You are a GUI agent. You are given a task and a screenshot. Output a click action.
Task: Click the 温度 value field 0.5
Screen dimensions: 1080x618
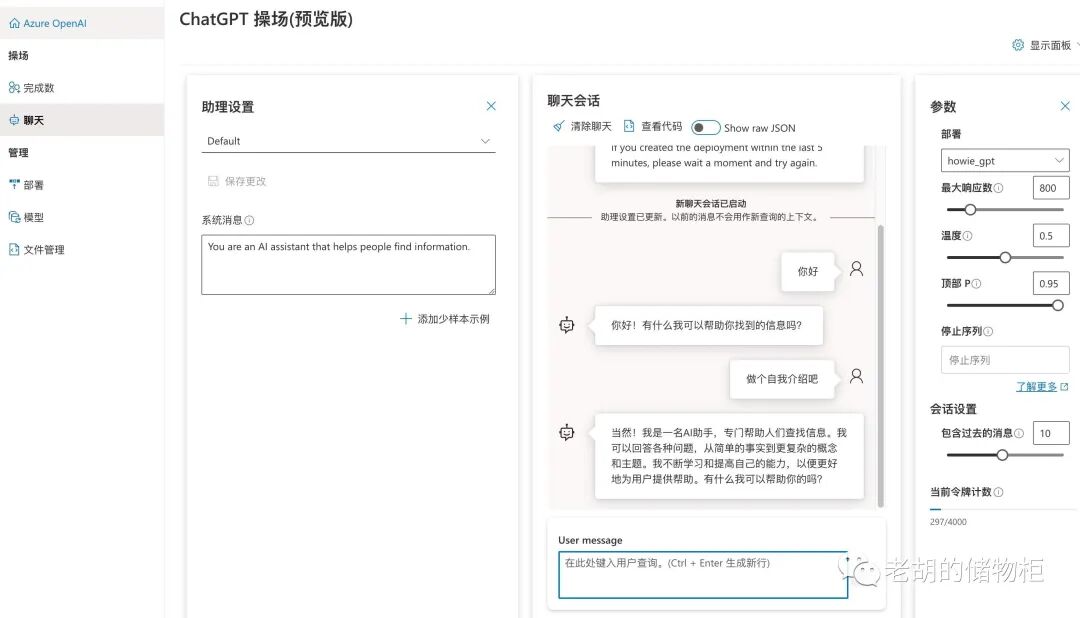click(1051, 236)
